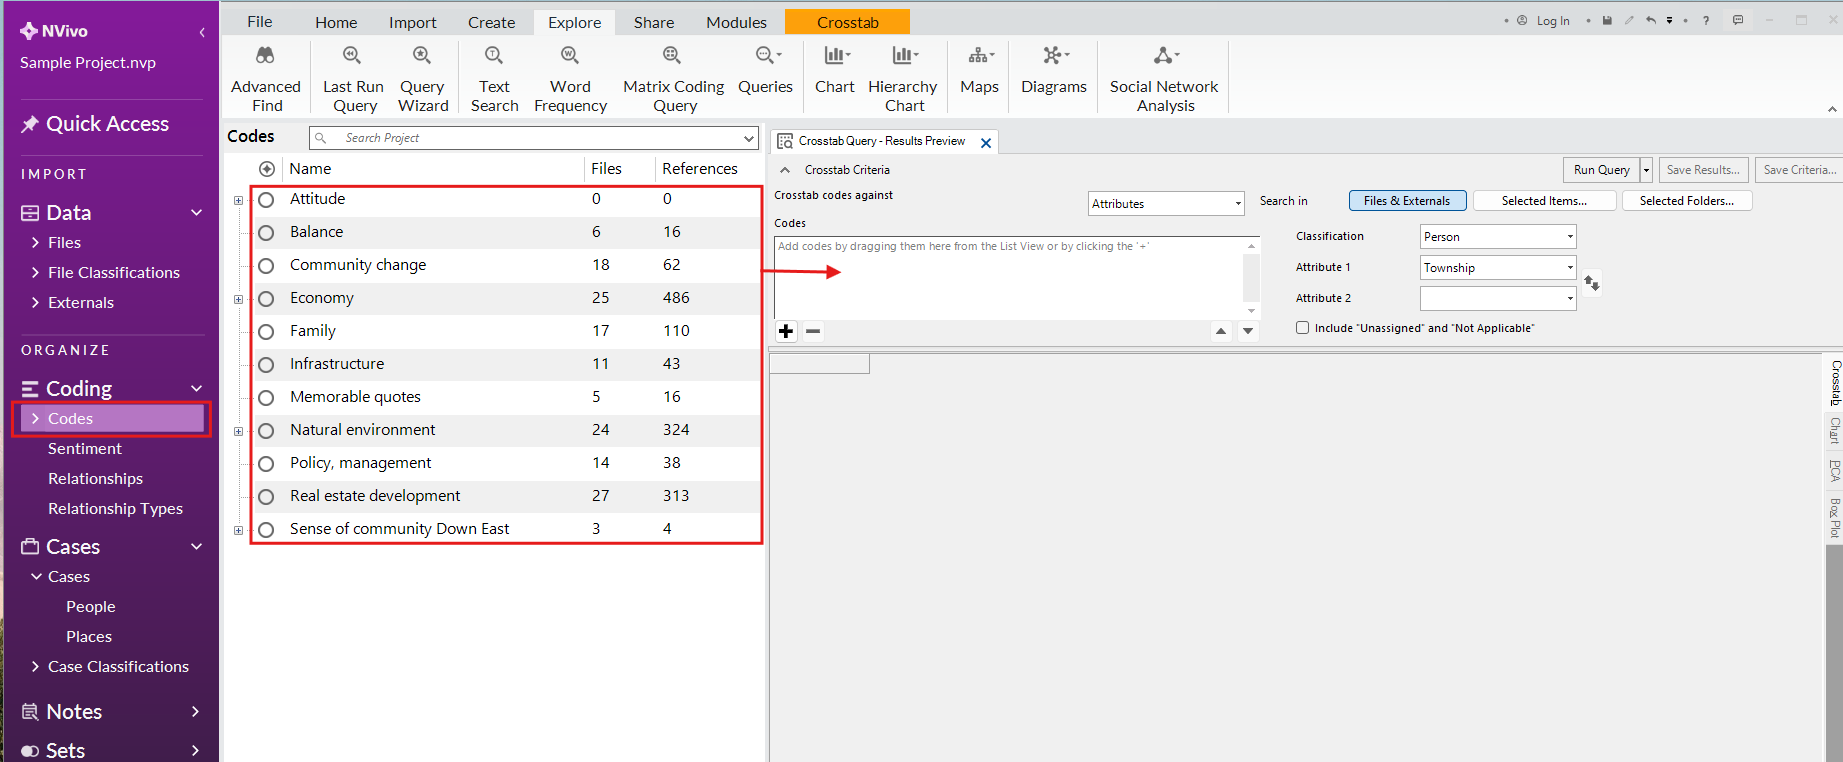Select the Family code circle
1843x762 pixels.
click(266, 332)
